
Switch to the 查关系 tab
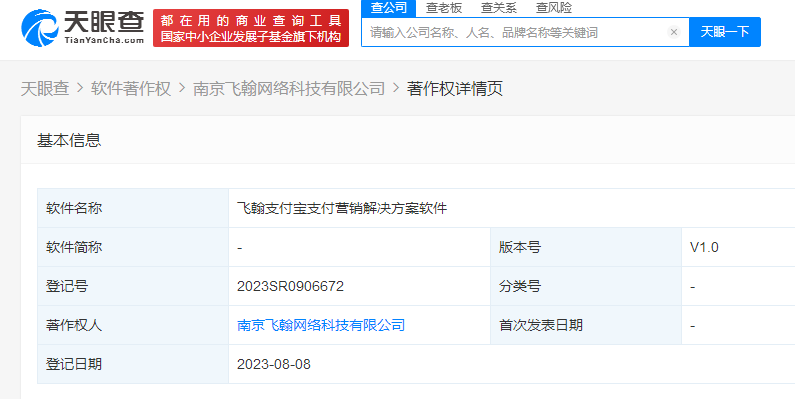pos(498,8)
